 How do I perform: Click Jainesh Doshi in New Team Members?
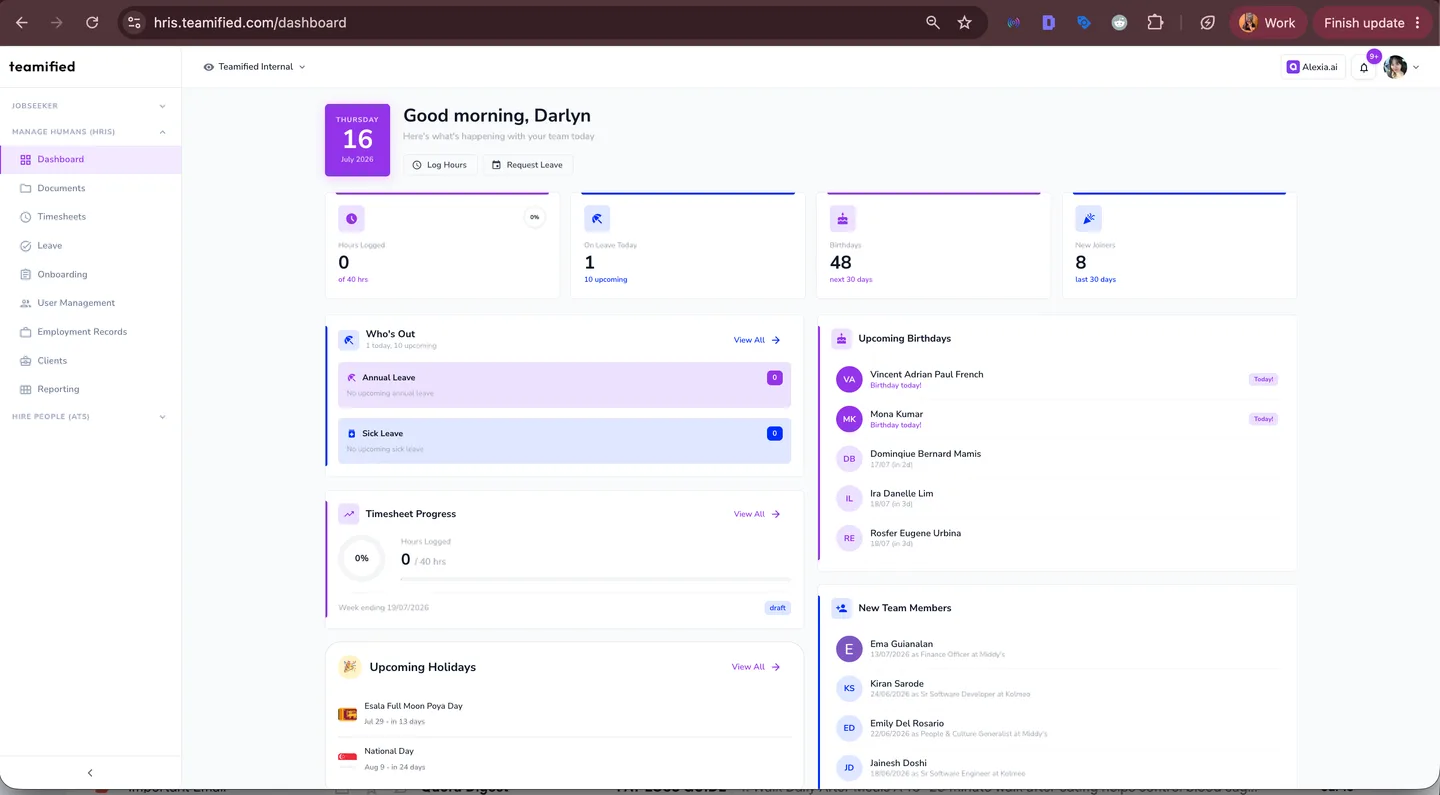pos(1057,768)
